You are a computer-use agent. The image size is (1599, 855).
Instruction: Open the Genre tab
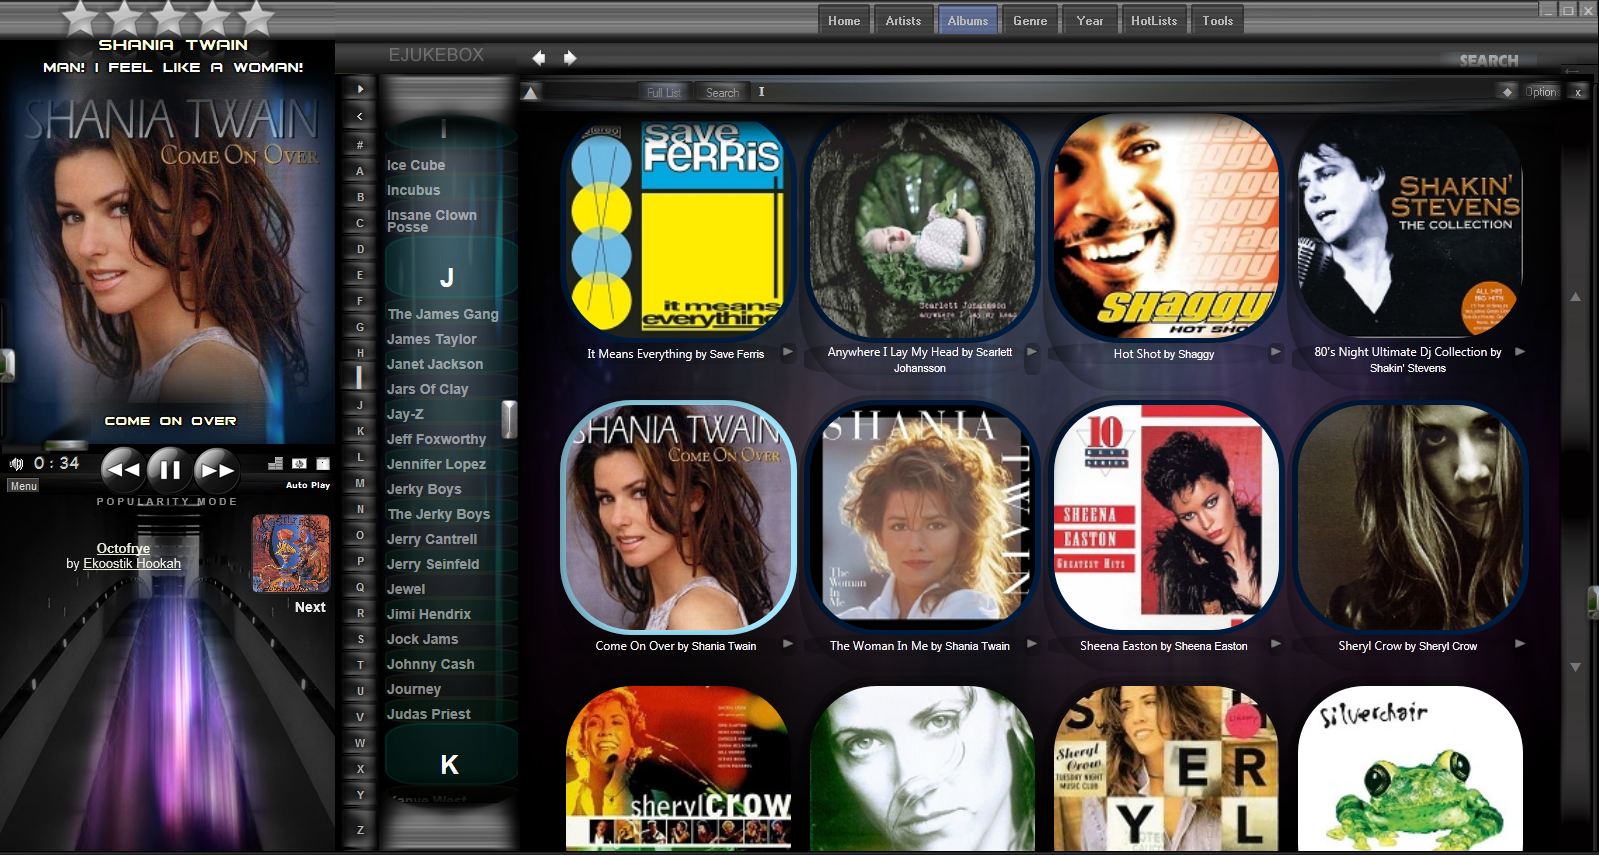(x=1030, y=20)
